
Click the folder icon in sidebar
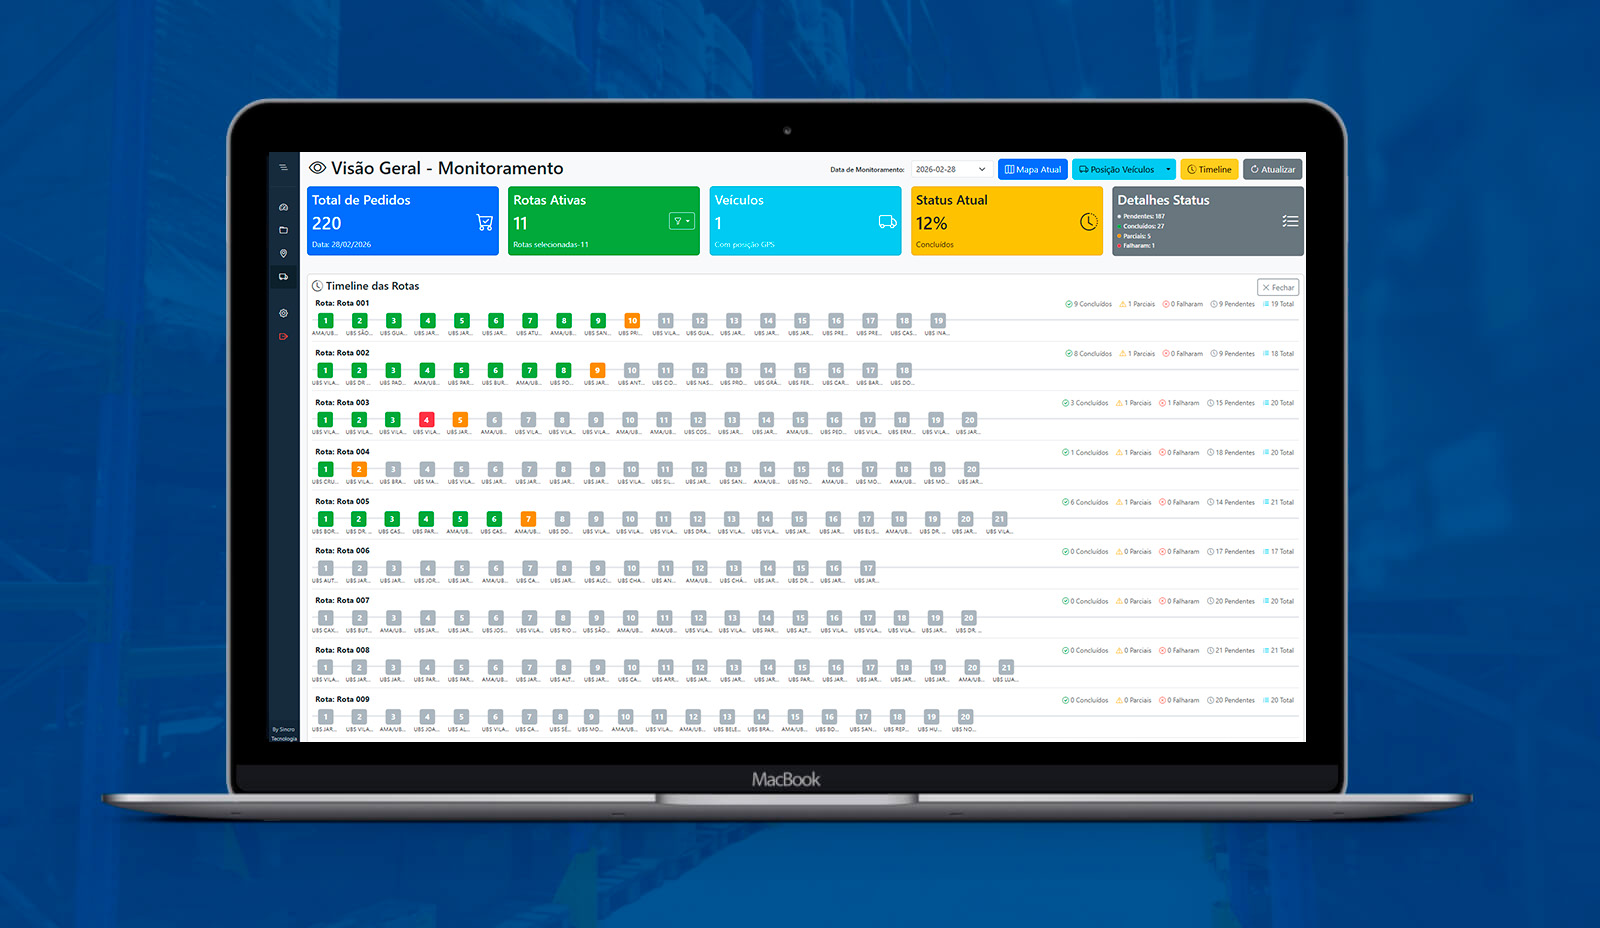283,230
